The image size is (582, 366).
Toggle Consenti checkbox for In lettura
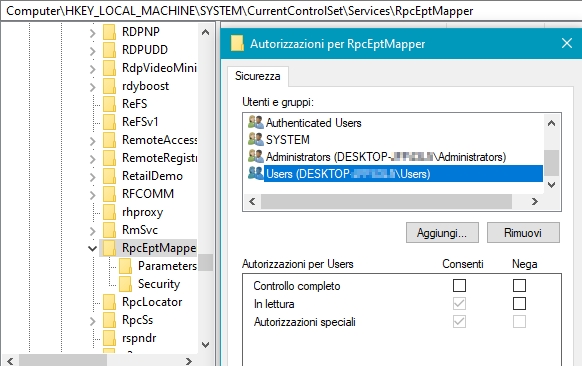(x=460, y=304)
